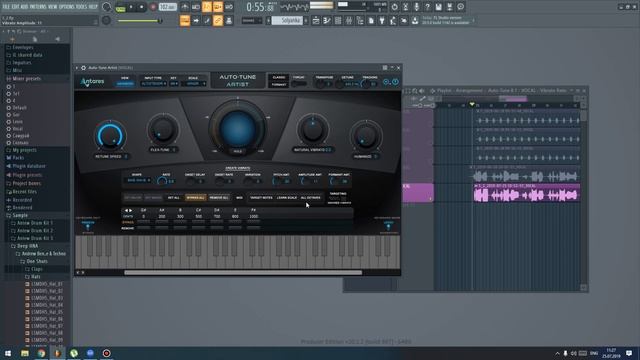Toggle the Formant button
This screenshot has height=360, width=640.
[x=279, y=84]
